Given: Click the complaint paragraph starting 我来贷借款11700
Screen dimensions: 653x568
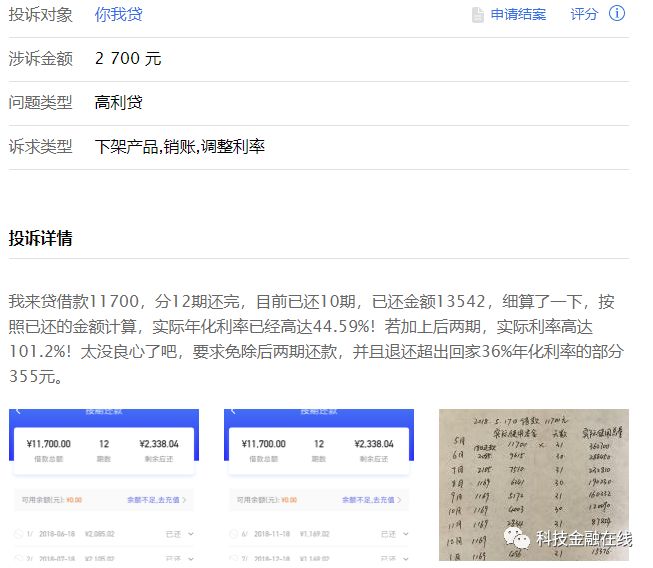Looking at the screenshot, I should (317, 339).
